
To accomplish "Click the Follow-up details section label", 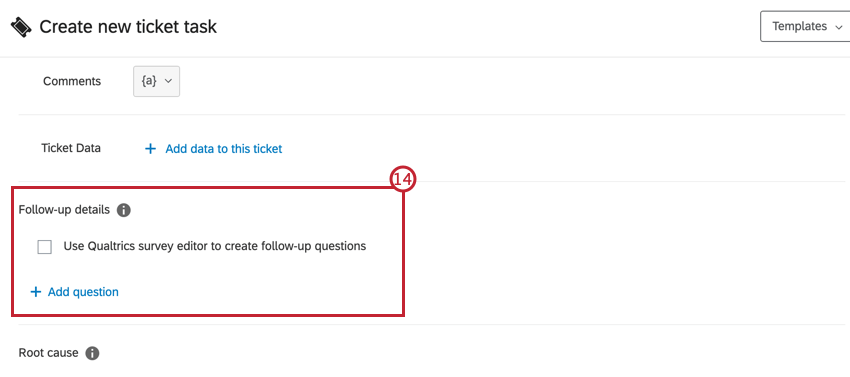I will tap(65, 209).
